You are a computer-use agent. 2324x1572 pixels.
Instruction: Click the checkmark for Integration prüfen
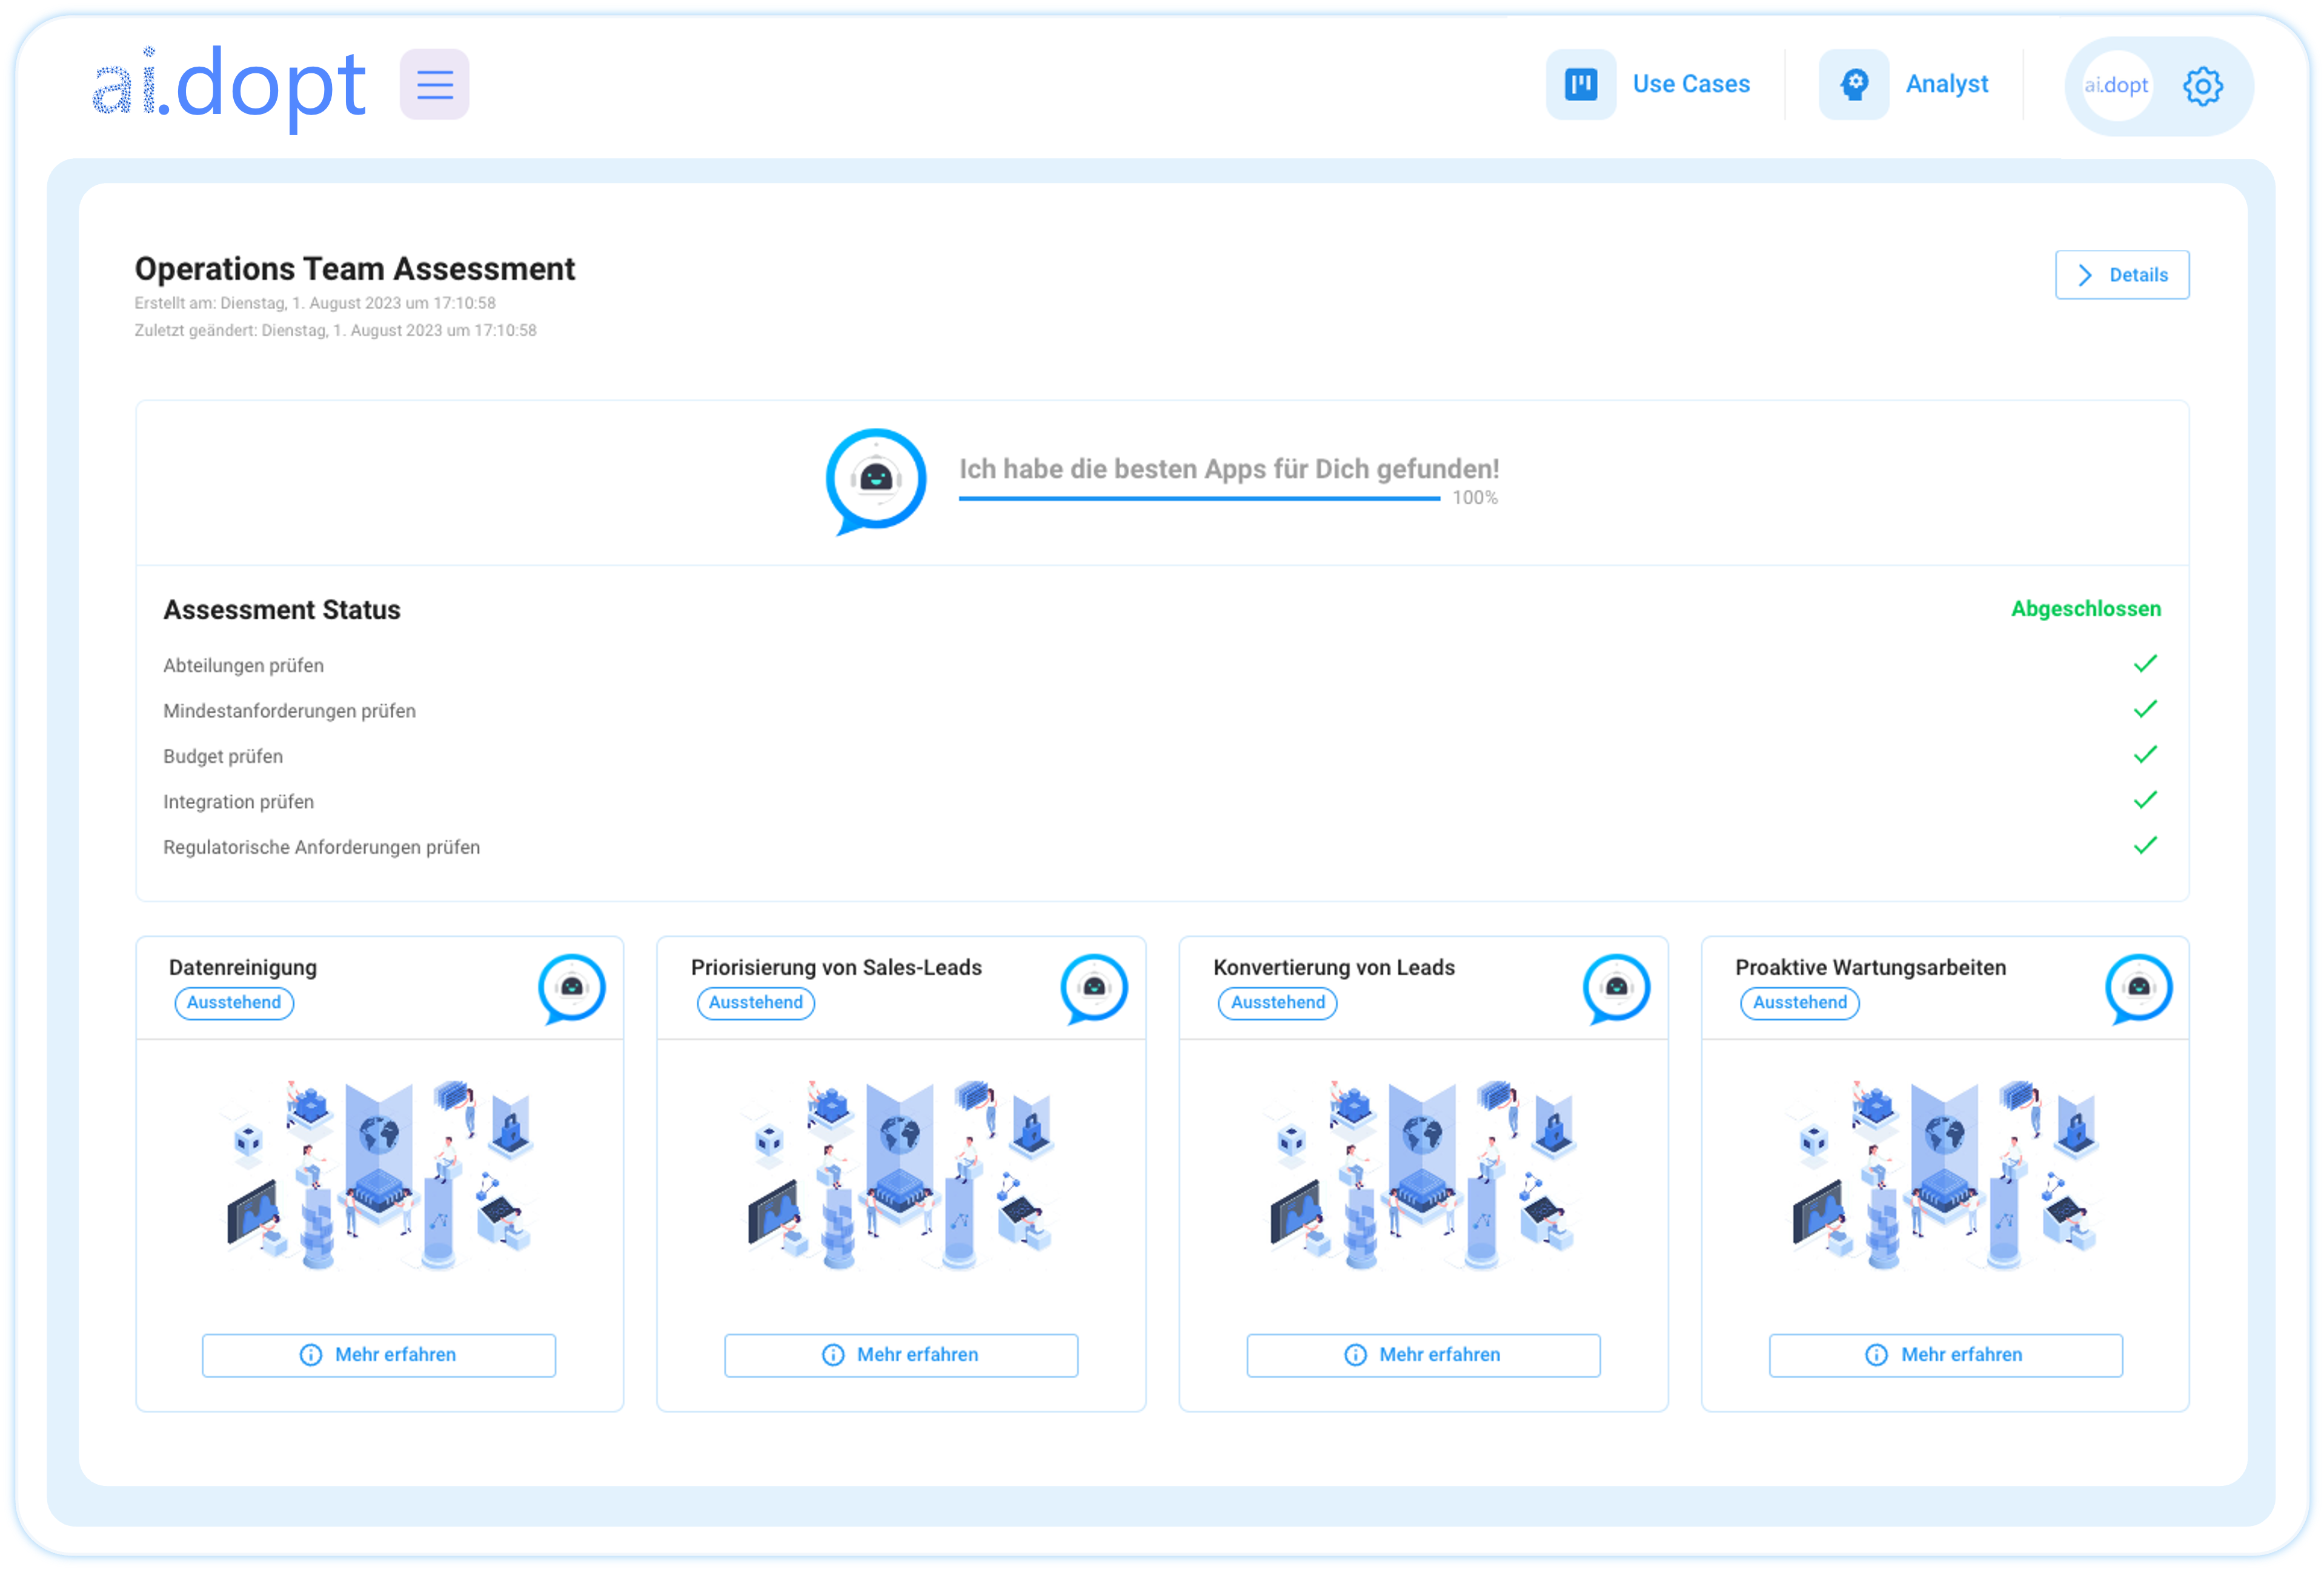point(2144,800)
